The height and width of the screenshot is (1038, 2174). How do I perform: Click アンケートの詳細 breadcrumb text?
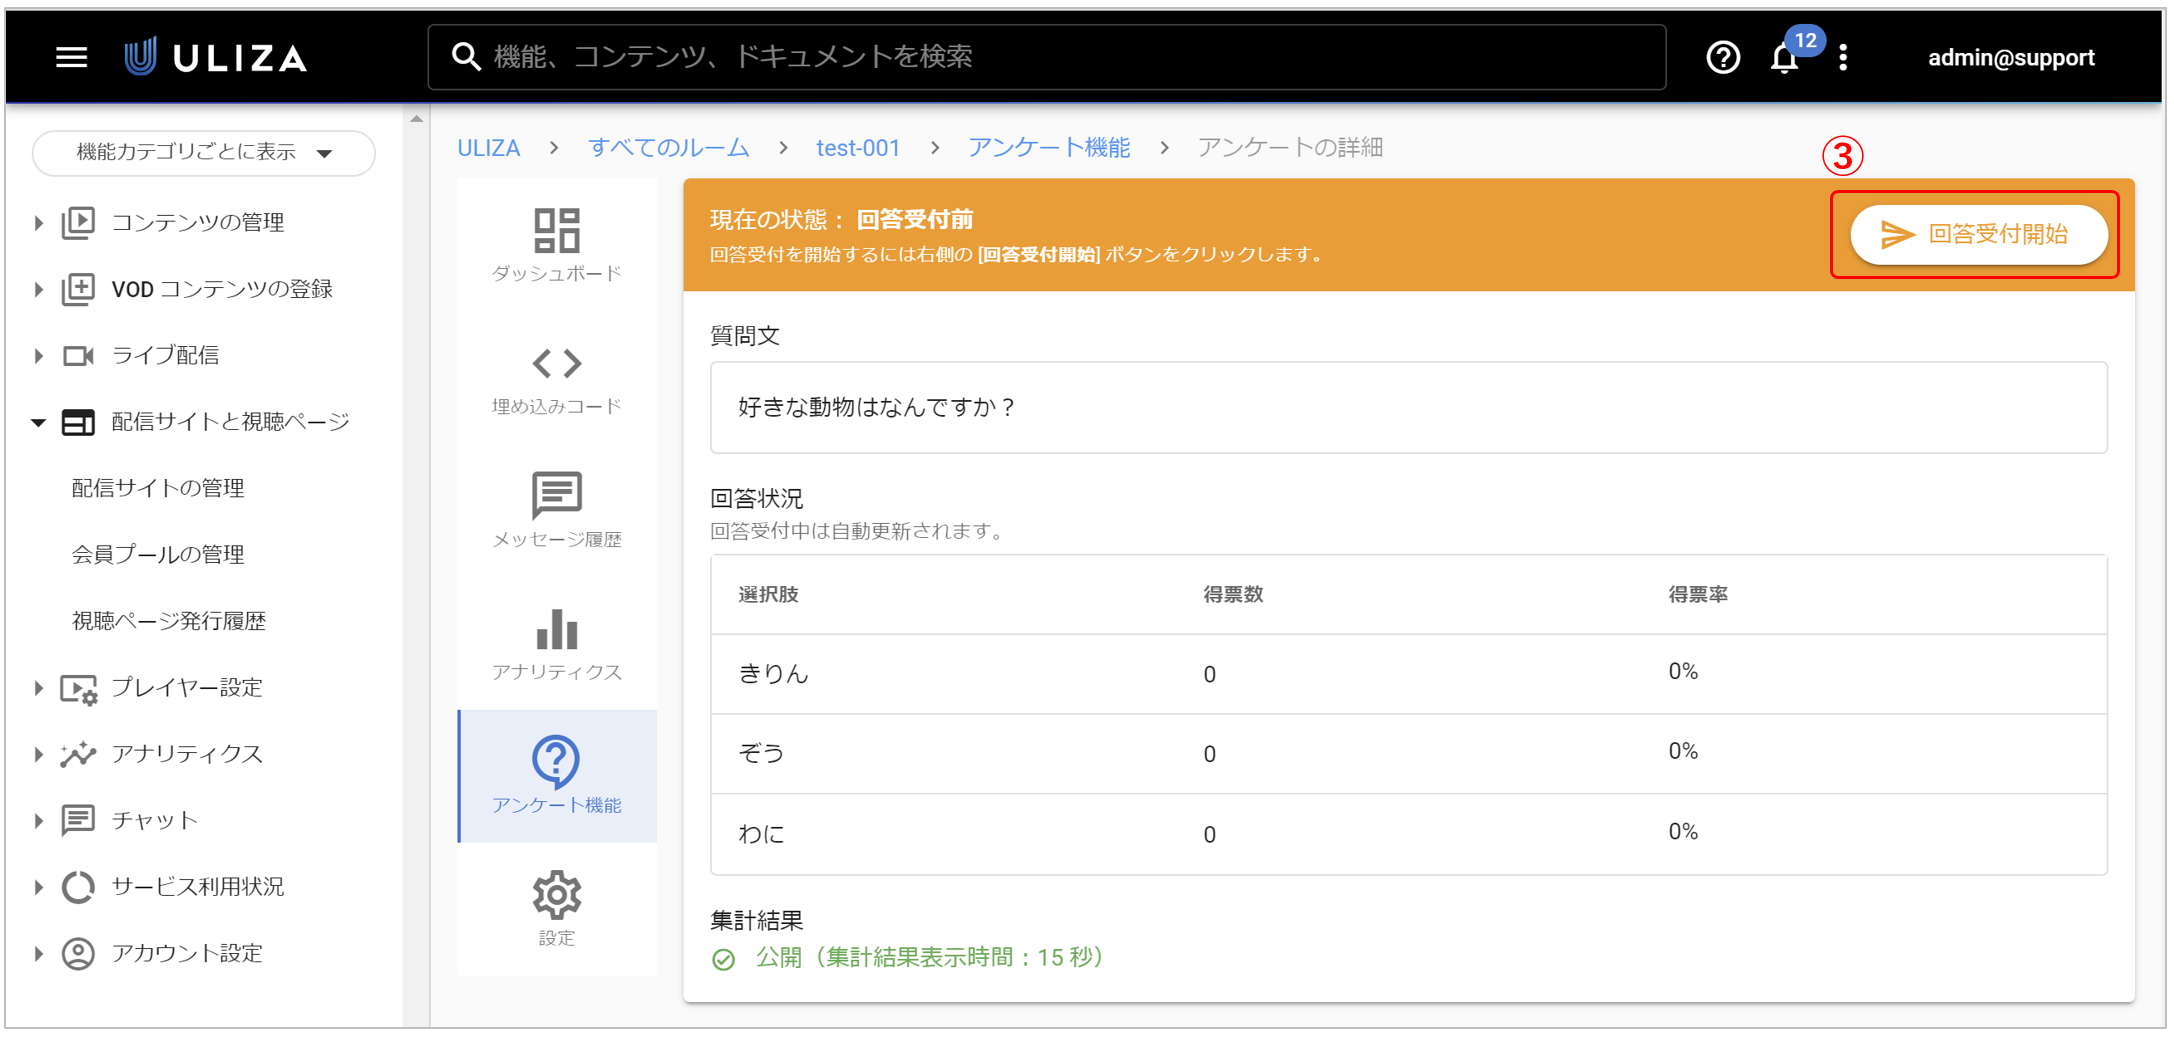[x=1290, y=148]
